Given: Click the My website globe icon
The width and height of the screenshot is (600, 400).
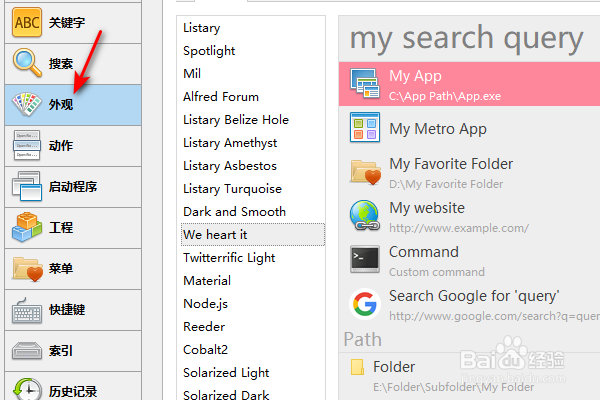Looking at the screenshot, I should tap(365, 215).
